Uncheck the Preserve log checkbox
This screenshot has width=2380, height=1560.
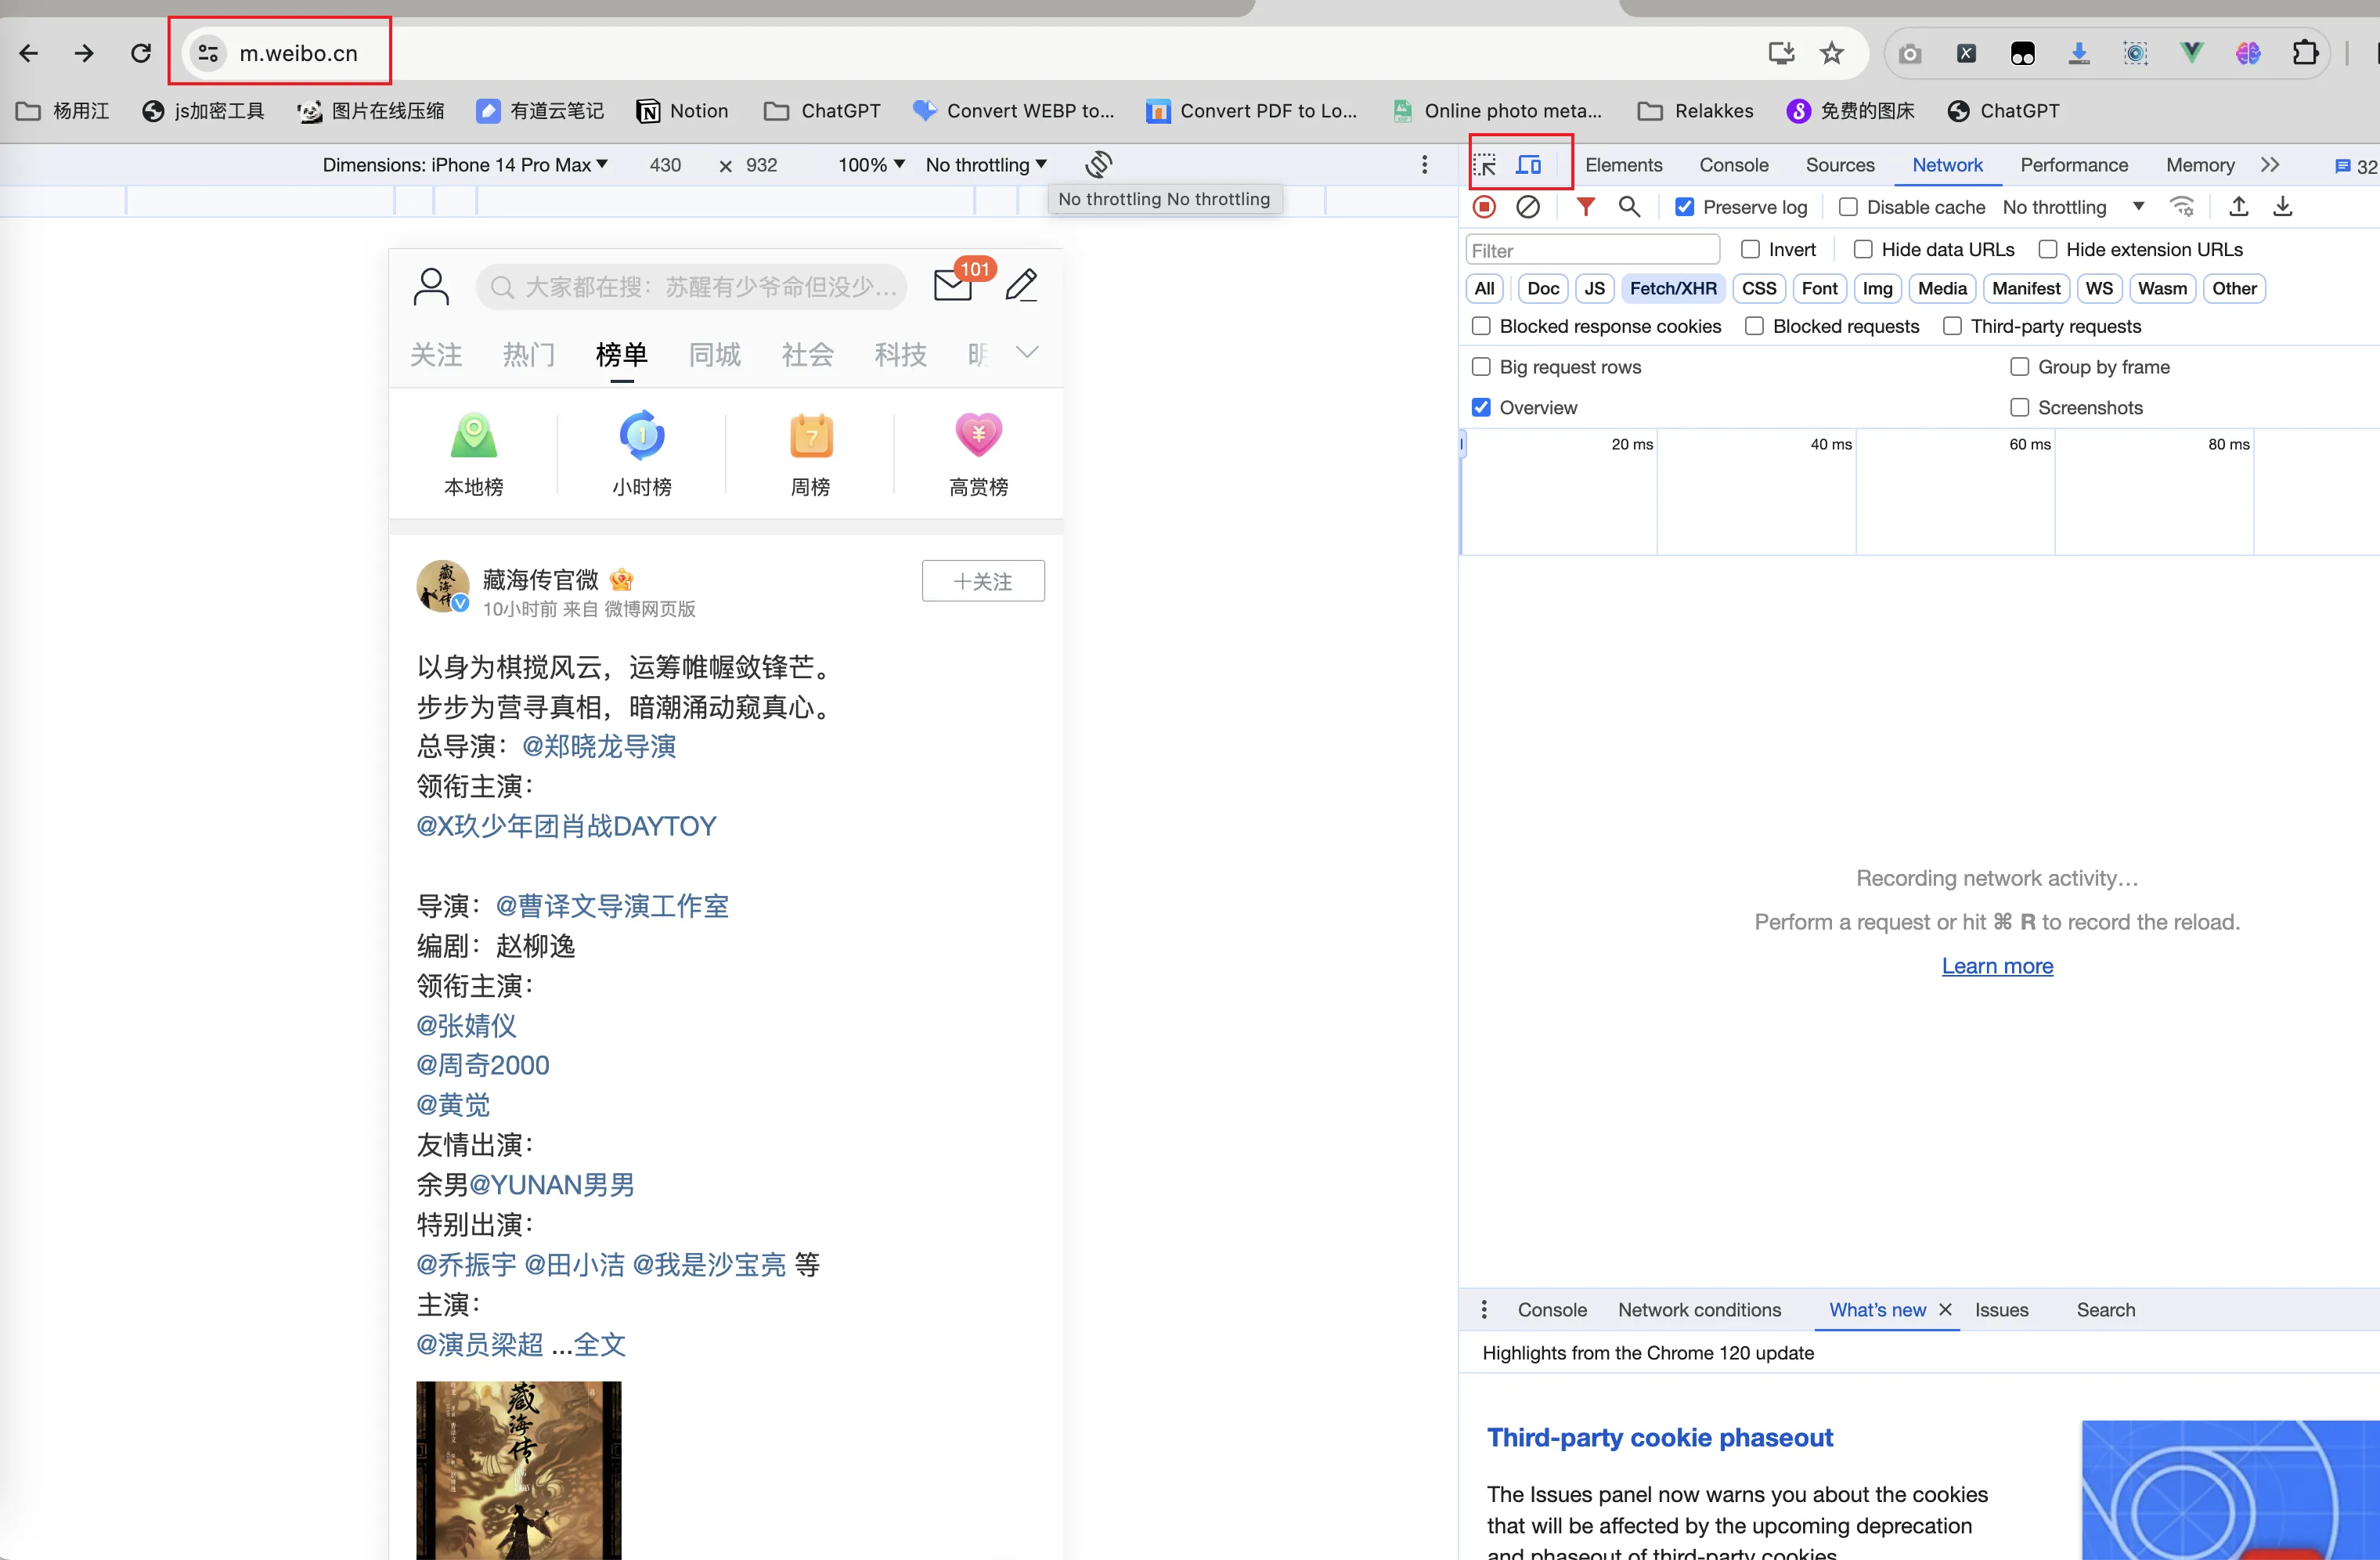pyautogui.click(x=1685, y=207)
